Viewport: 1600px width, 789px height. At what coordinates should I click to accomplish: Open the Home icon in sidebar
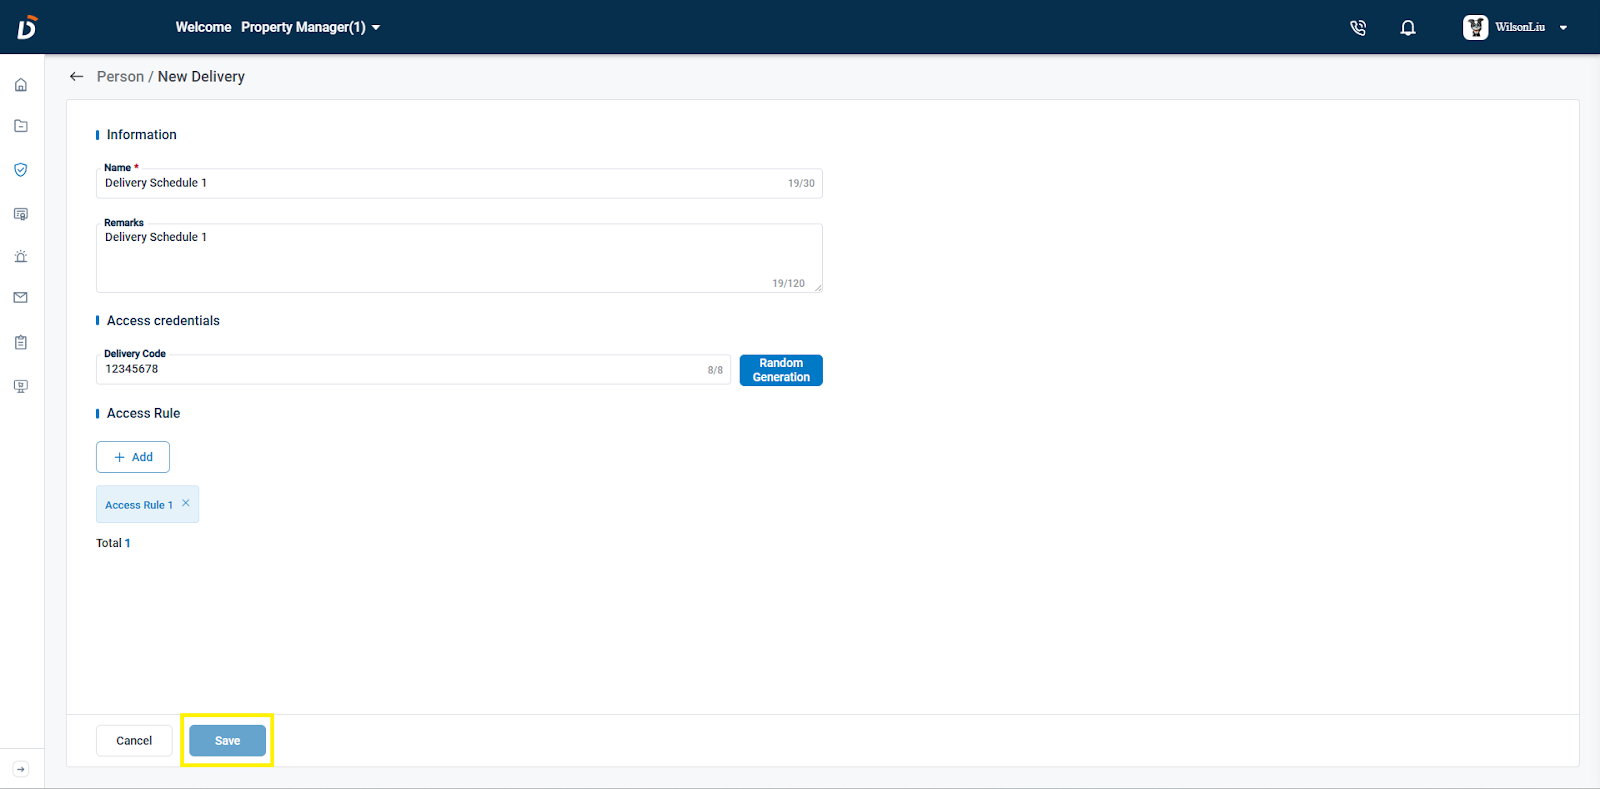pos(21,85)
